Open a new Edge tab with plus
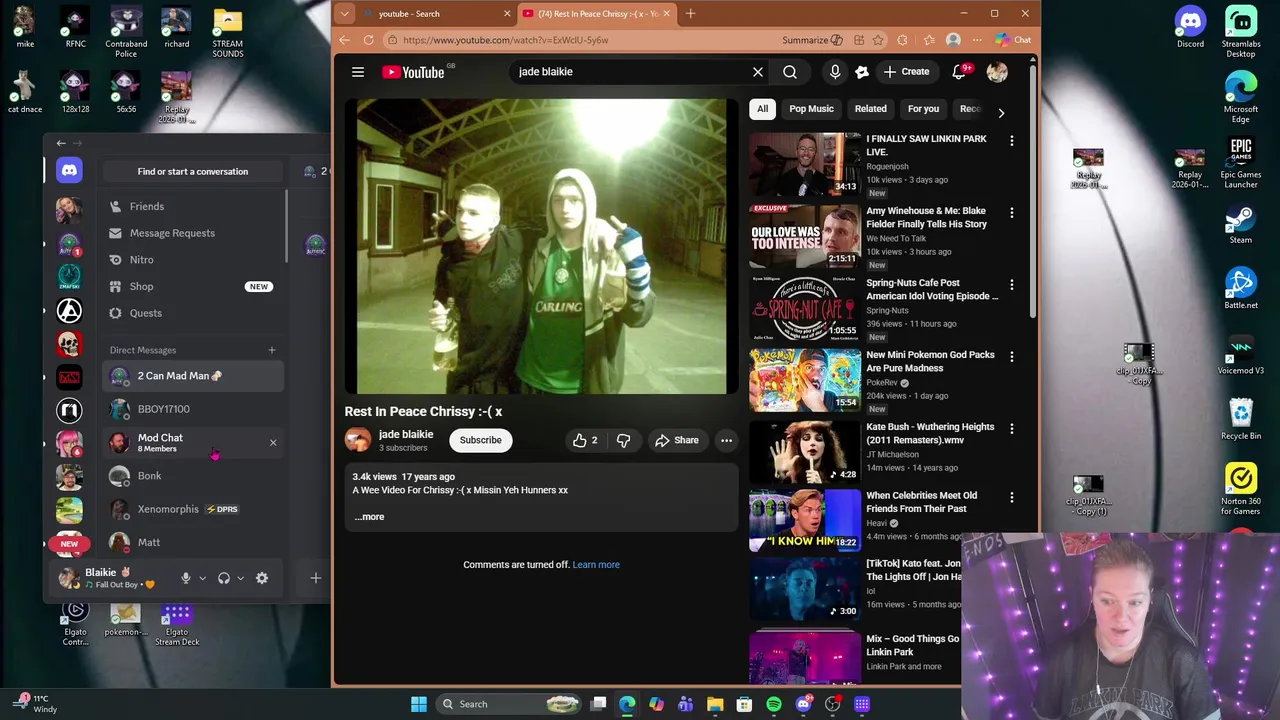 pos(690,14)
